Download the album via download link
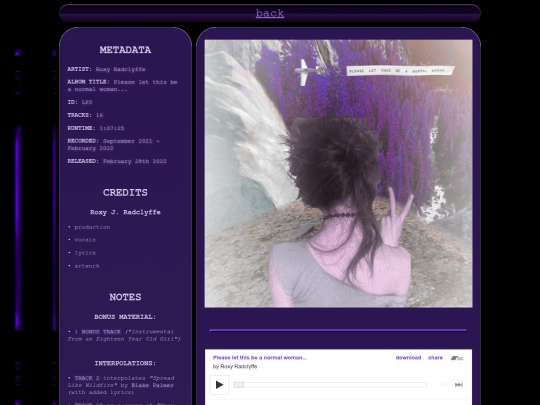This screenshot has width=540, height=405. 408,358
